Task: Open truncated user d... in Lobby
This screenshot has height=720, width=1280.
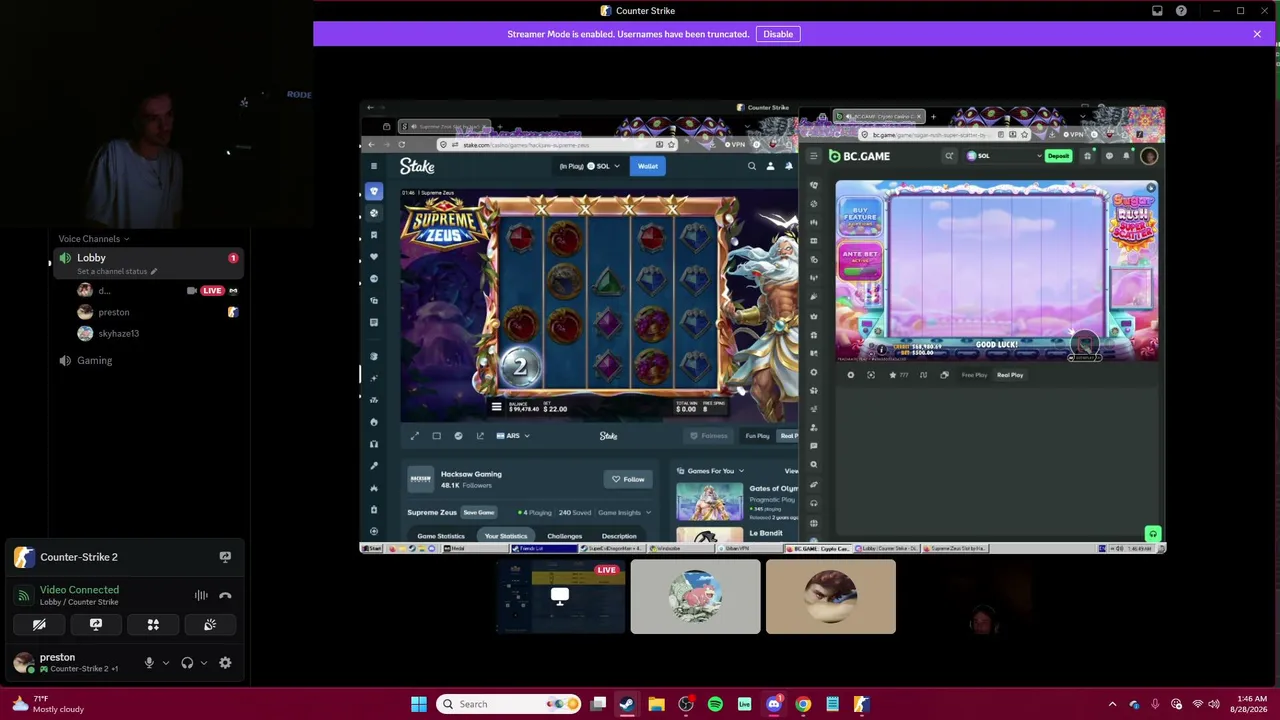Action: tap(104, 291)
